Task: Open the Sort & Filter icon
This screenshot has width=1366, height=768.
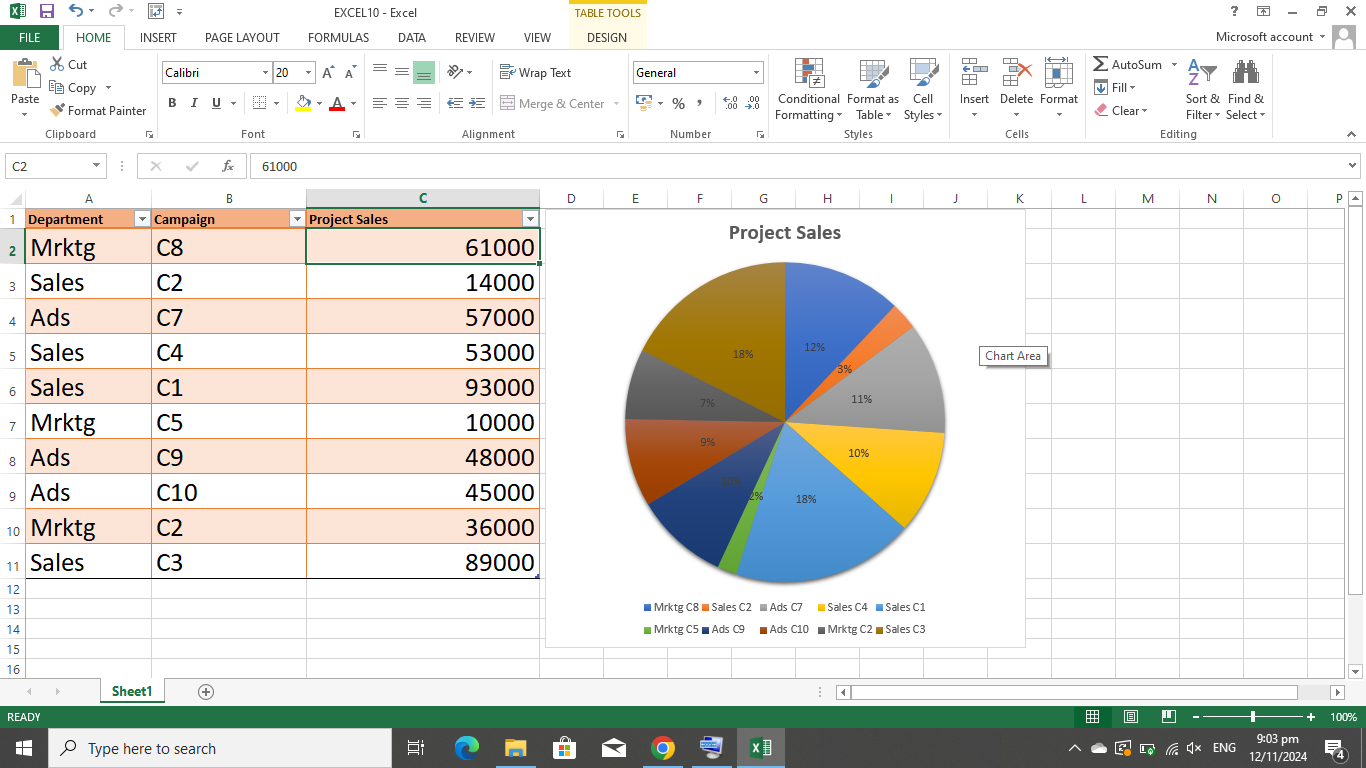Action: click(1202, 72)
